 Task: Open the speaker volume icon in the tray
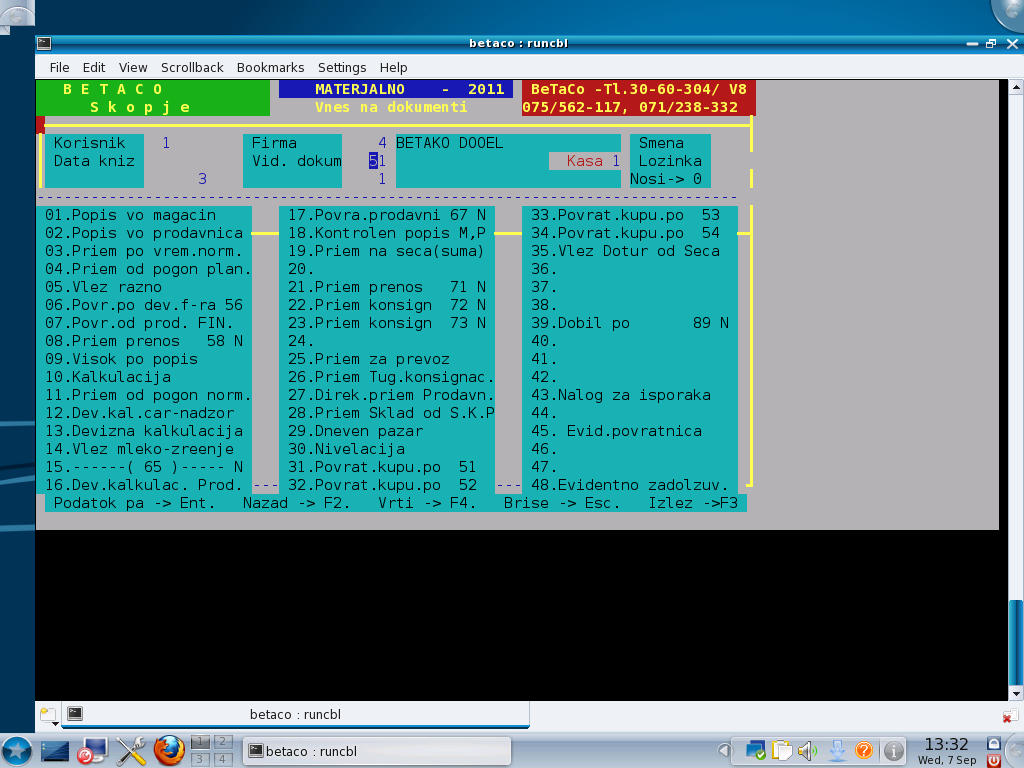[805, 750]
